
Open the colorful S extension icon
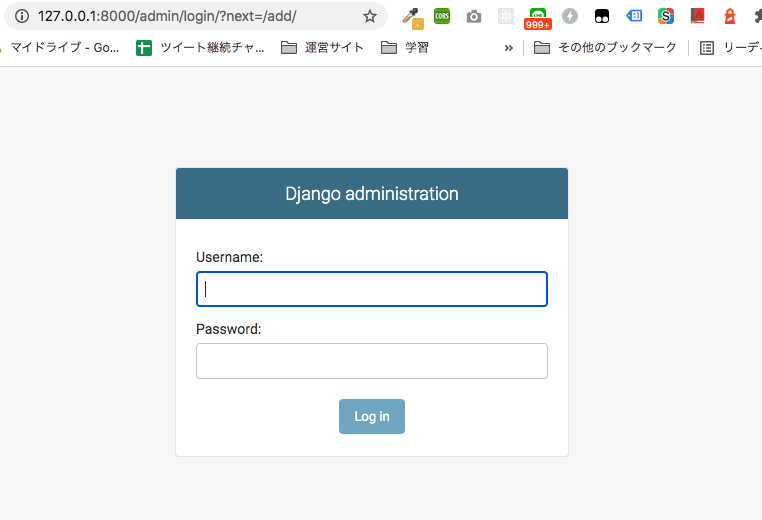coord(666,16)
